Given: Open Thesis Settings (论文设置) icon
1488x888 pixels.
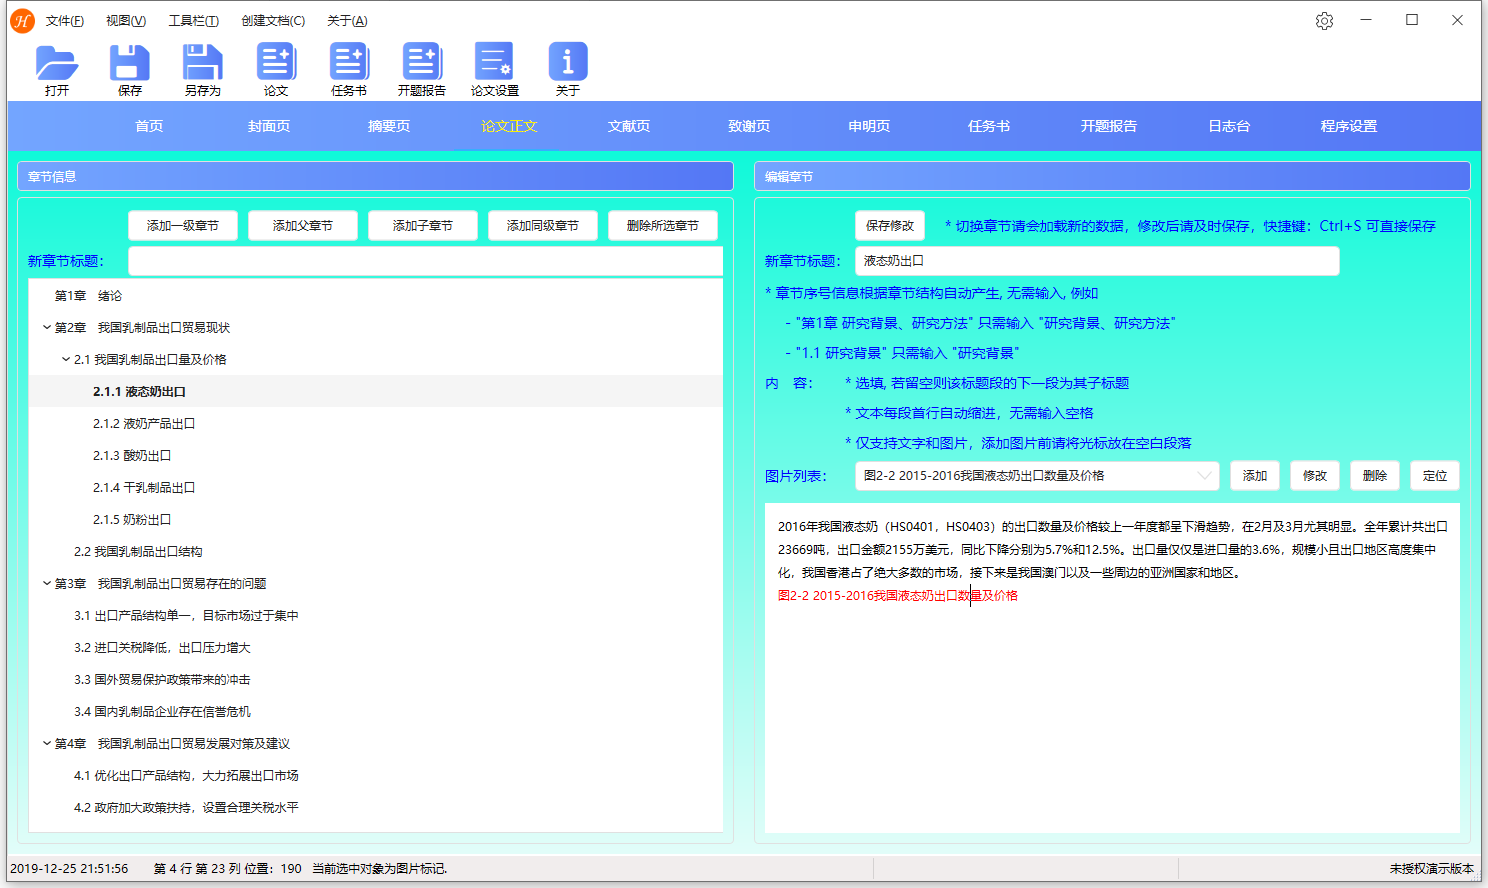Looking at the screenshot, I should click(495, 62).
